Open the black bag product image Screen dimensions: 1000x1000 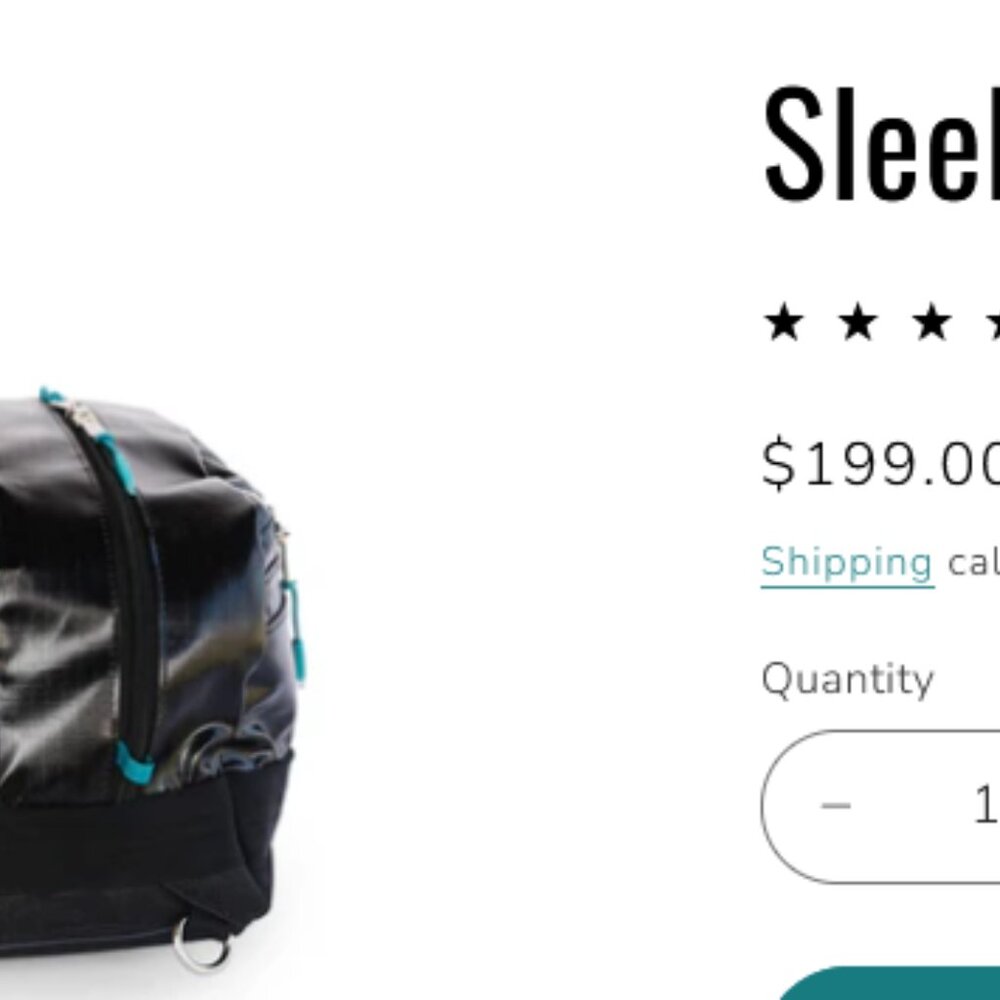pyautogui.click(x=152, y=677)
